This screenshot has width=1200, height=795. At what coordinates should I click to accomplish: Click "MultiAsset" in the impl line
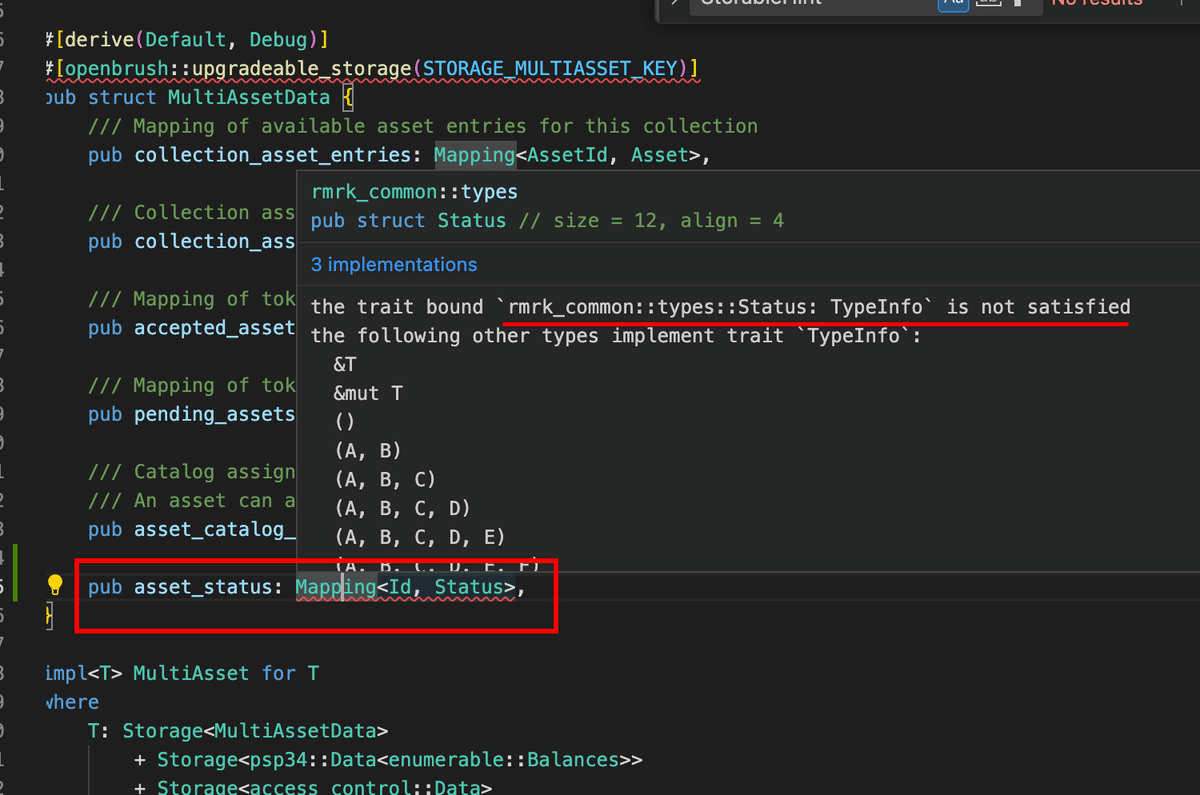coord(191,674)
